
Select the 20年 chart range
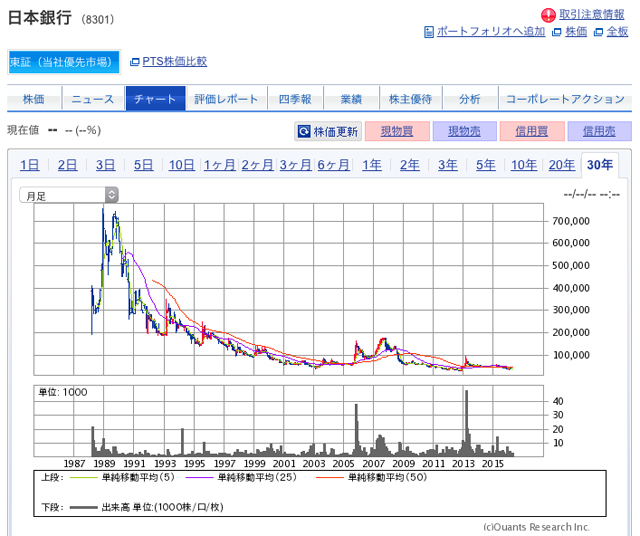562,165
